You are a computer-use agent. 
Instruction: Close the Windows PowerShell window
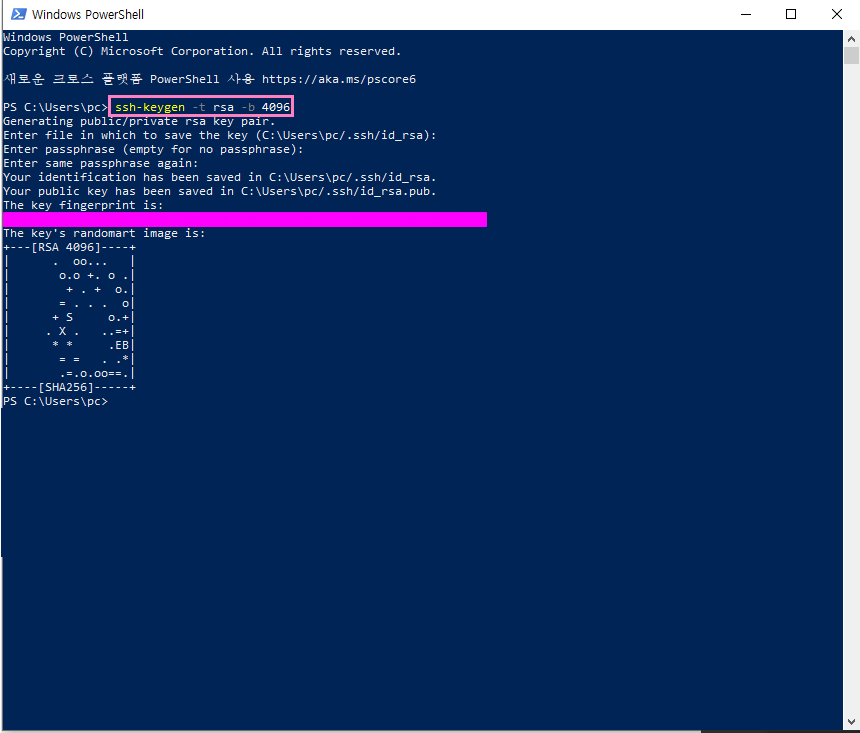836,14
